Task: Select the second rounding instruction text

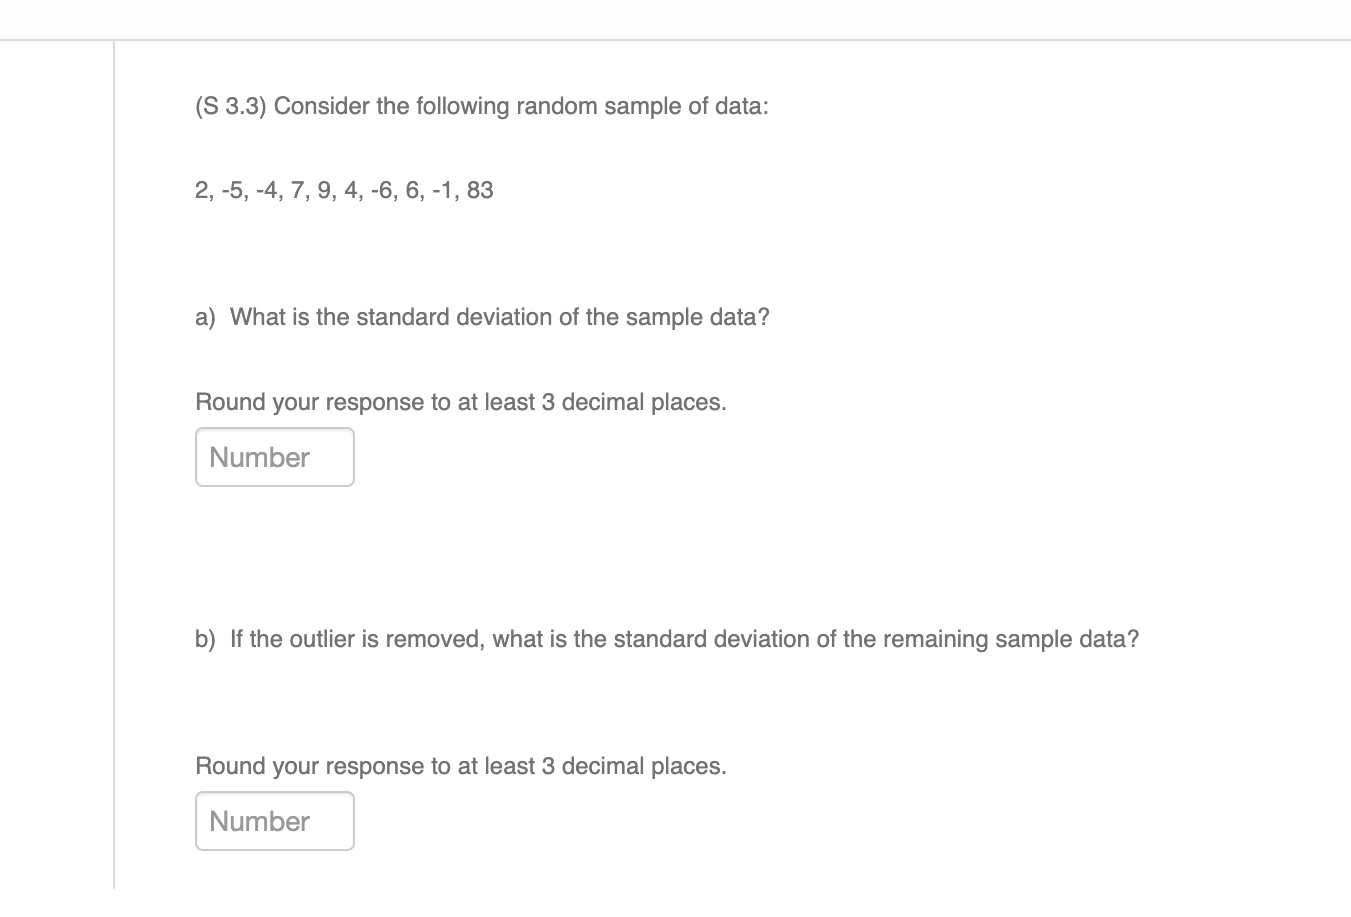Action: (460, 765)
